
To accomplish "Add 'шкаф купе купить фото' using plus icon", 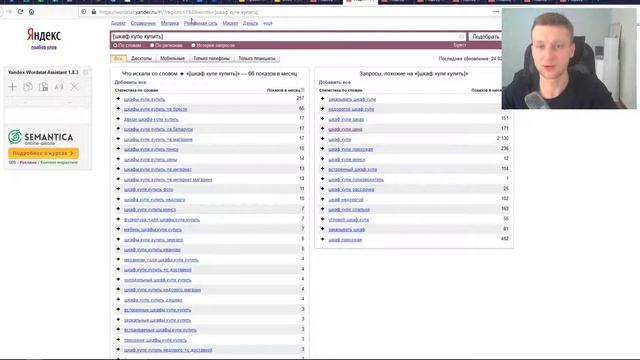I will (118, 189).
